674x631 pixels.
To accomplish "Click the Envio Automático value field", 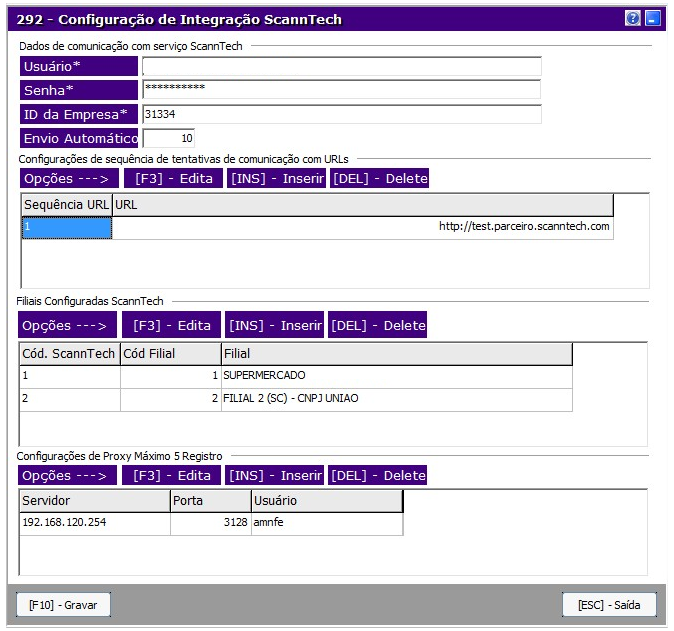I will coord(169,138).
